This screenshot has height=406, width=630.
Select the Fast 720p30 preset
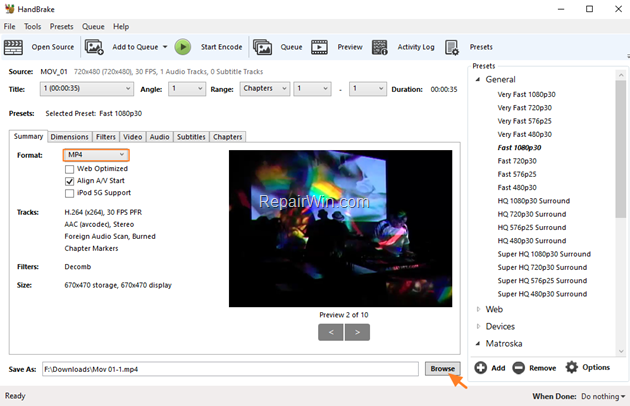tap(517, 161)
